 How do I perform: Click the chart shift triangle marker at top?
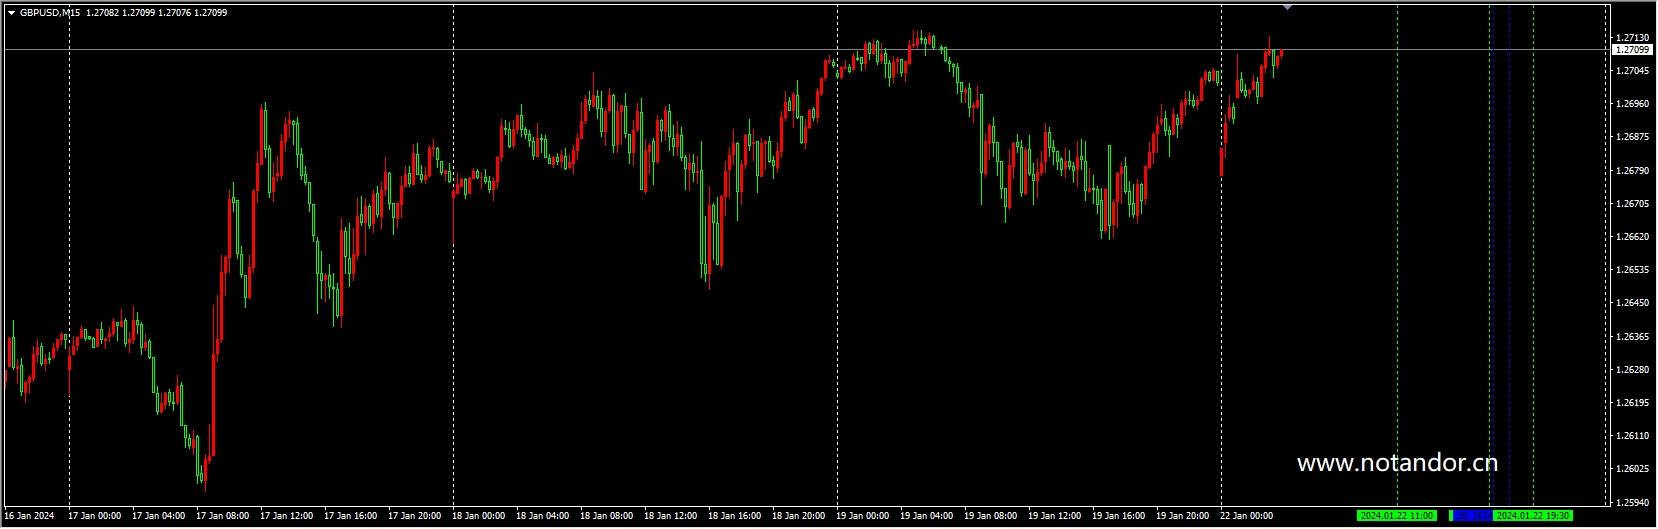click(1287, 7)
